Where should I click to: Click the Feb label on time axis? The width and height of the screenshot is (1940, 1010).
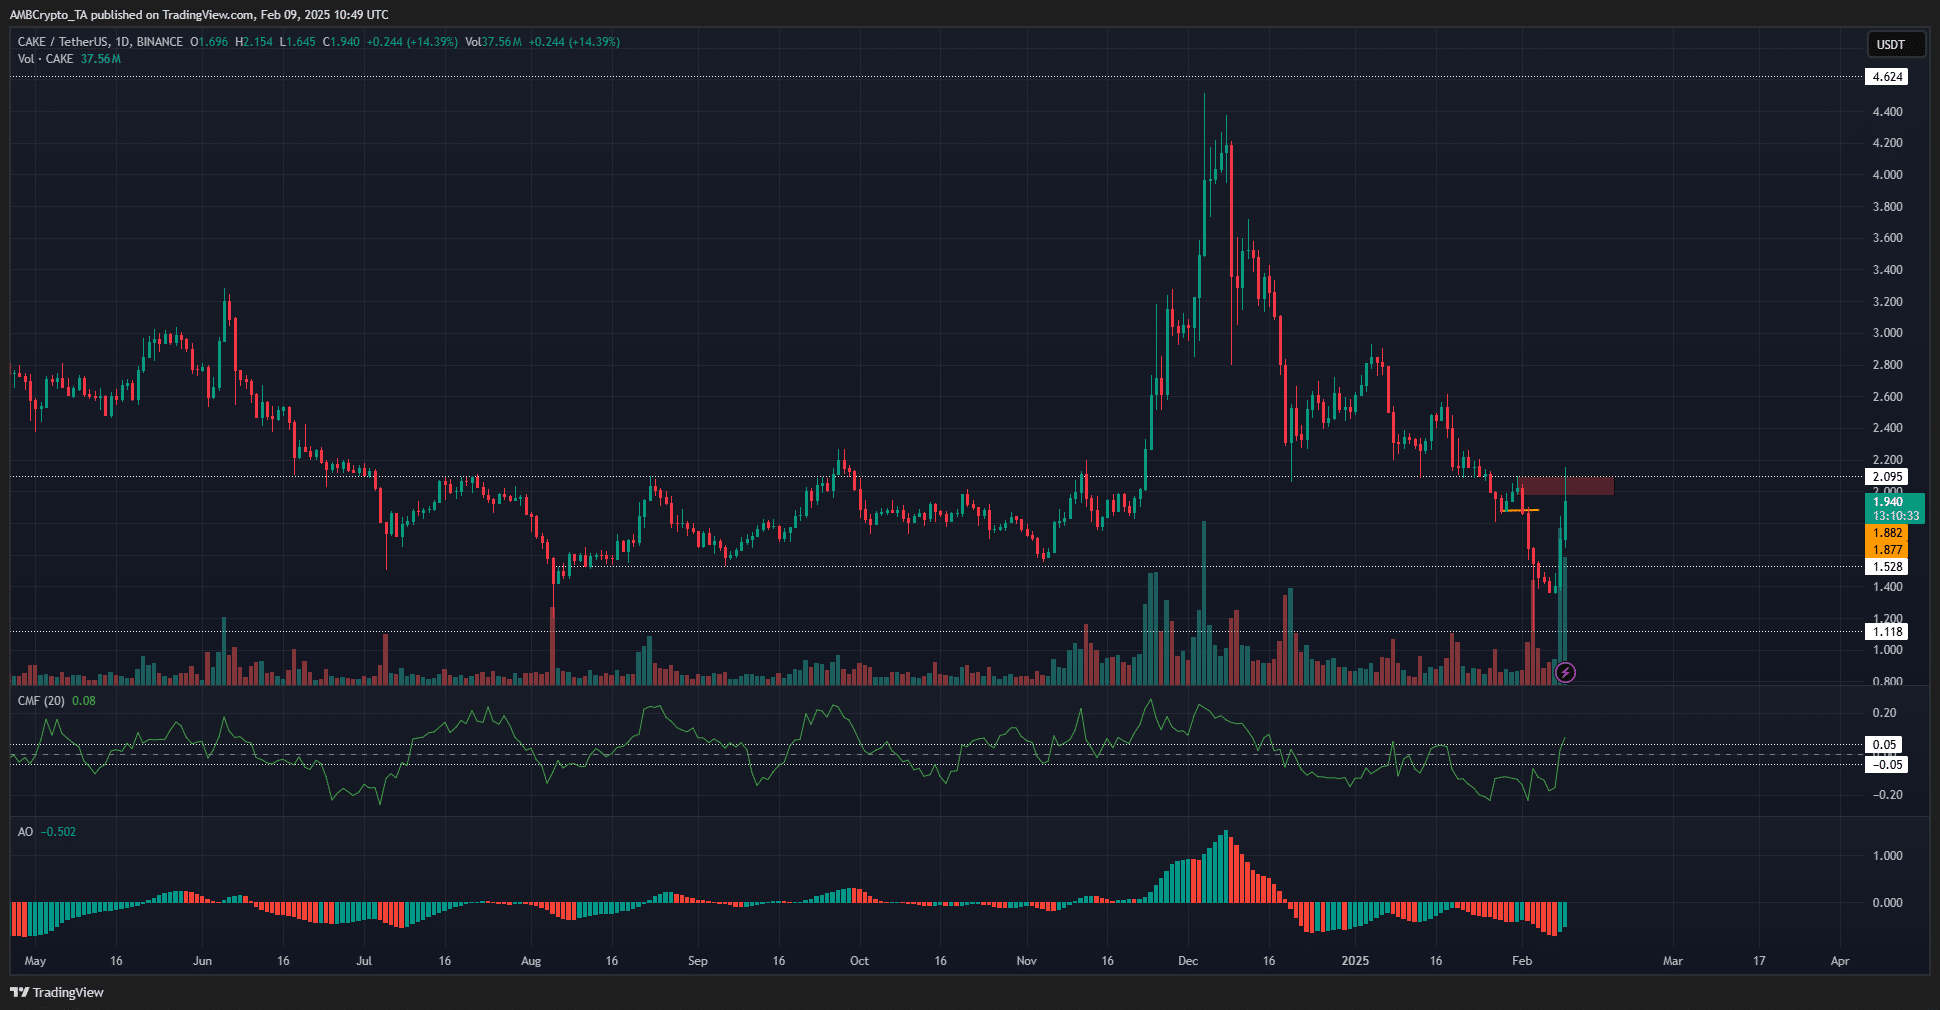(1522, 961)
